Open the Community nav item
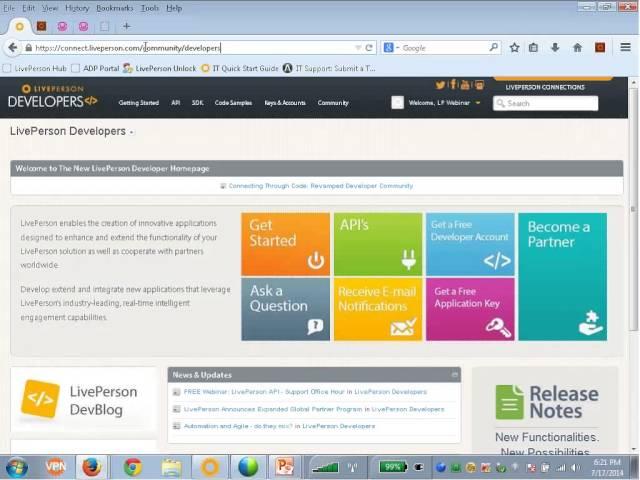This screenshot has height=480, width=640. pyautogui.click(x=333, y=103)
